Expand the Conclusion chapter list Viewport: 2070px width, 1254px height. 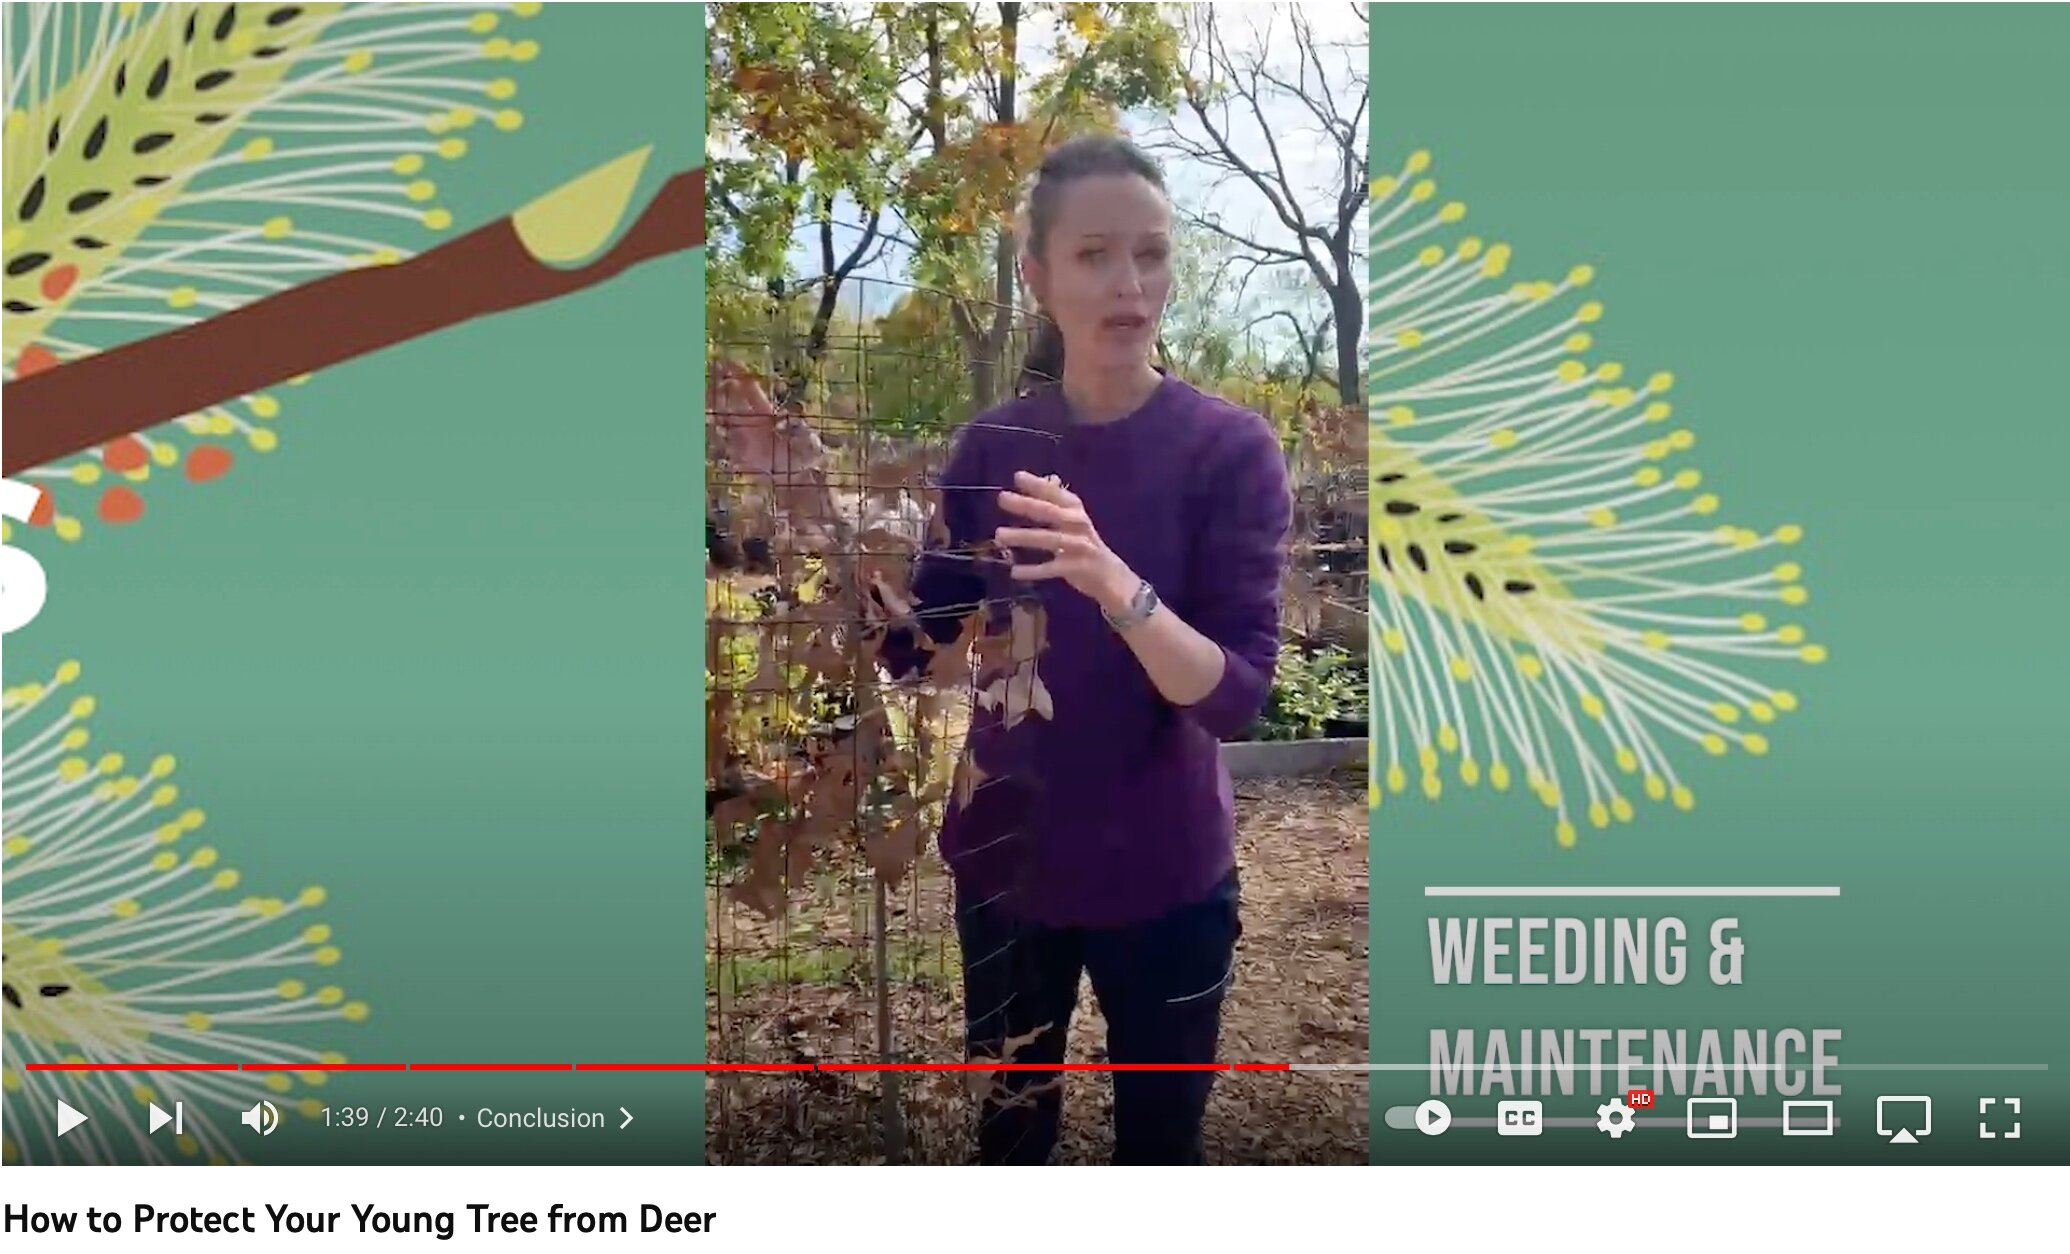click(x=540, y=1117)
